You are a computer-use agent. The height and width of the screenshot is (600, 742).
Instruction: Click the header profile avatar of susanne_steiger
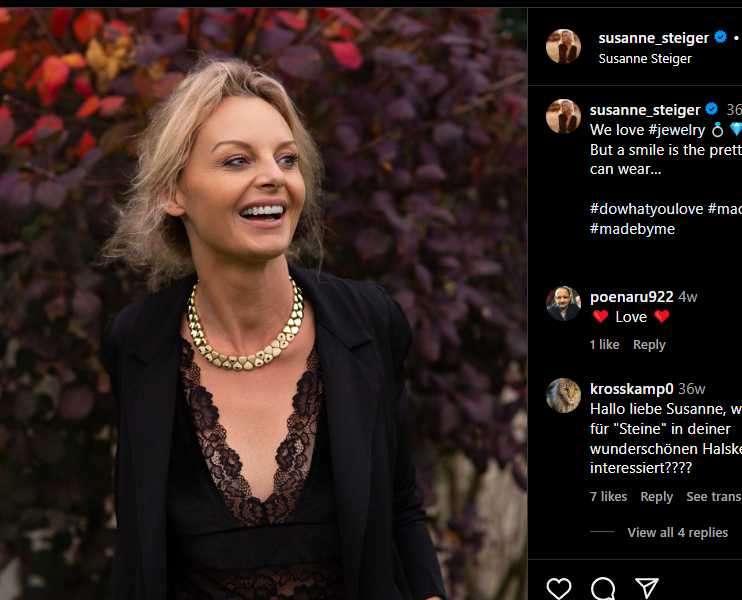click(x=563, y=46)
